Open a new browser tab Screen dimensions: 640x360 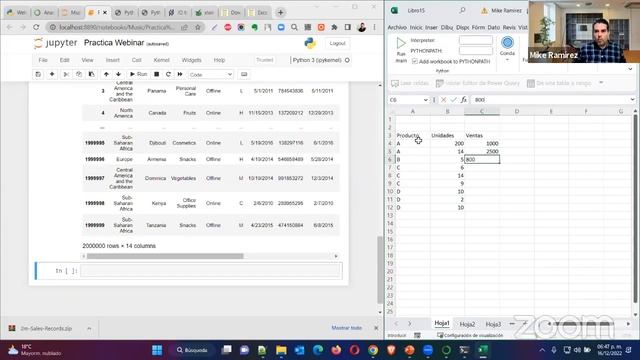pos(280,13)
